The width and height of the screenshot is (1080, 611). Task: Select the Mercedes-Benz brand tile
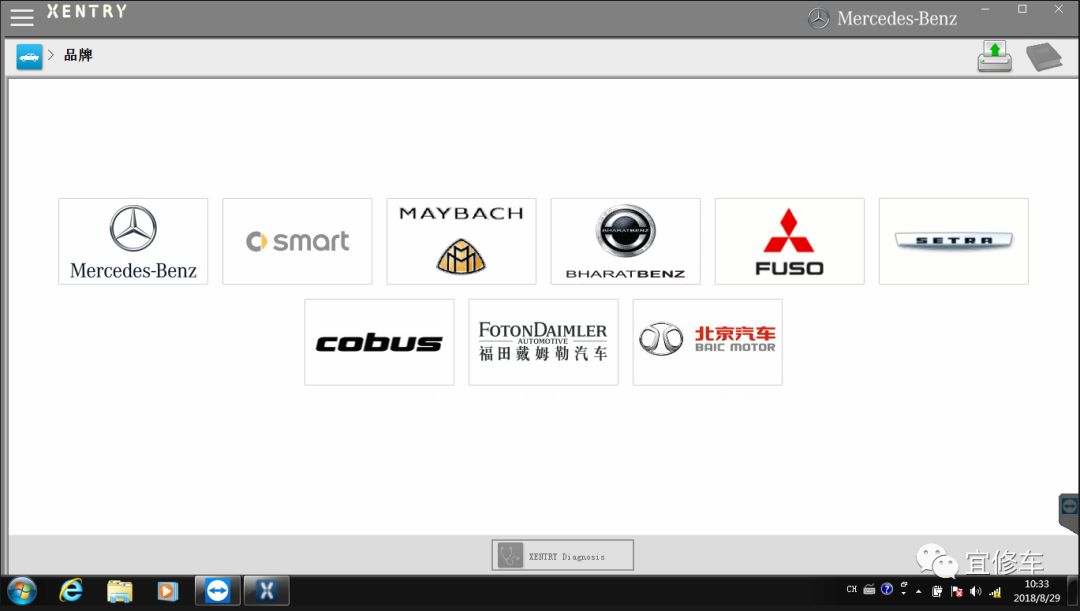pos(133,241)
